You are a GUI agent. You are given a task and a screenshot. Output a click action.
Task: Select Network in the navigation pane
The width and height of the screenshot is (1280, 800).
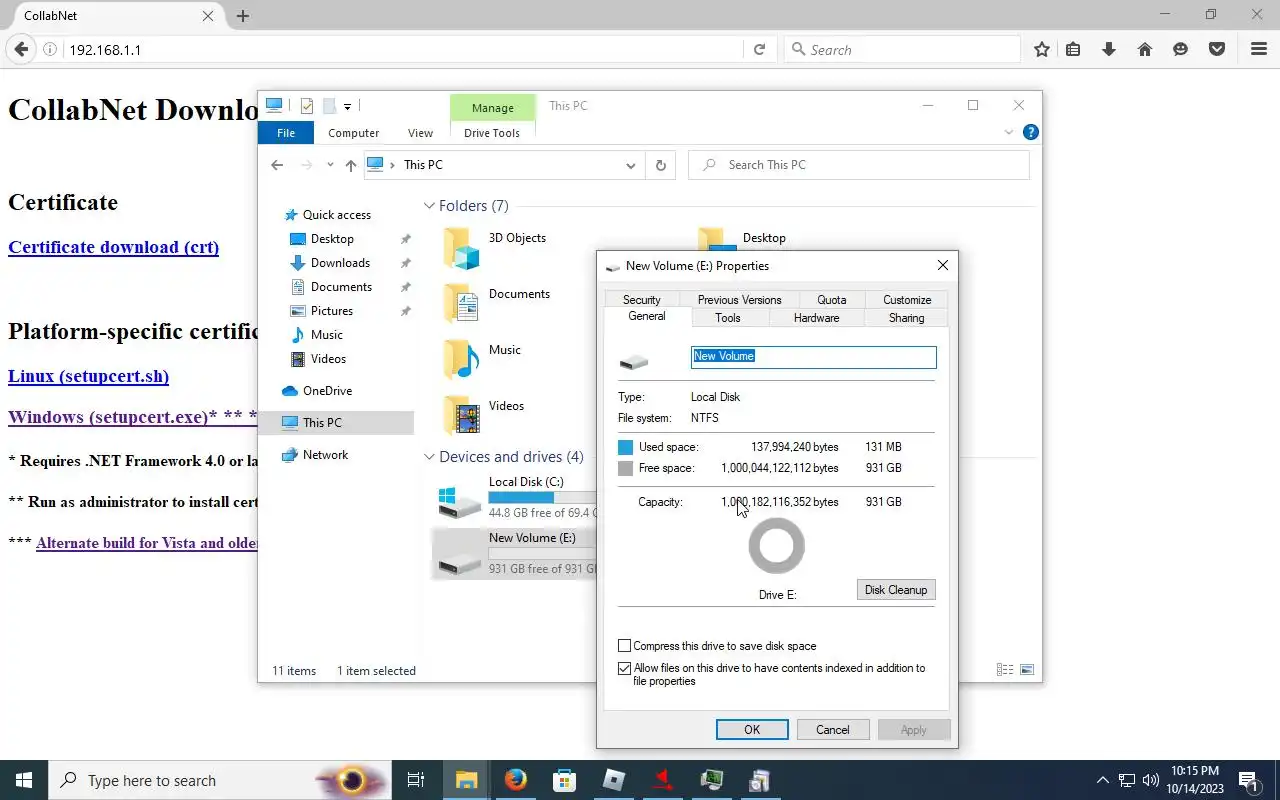325,455
